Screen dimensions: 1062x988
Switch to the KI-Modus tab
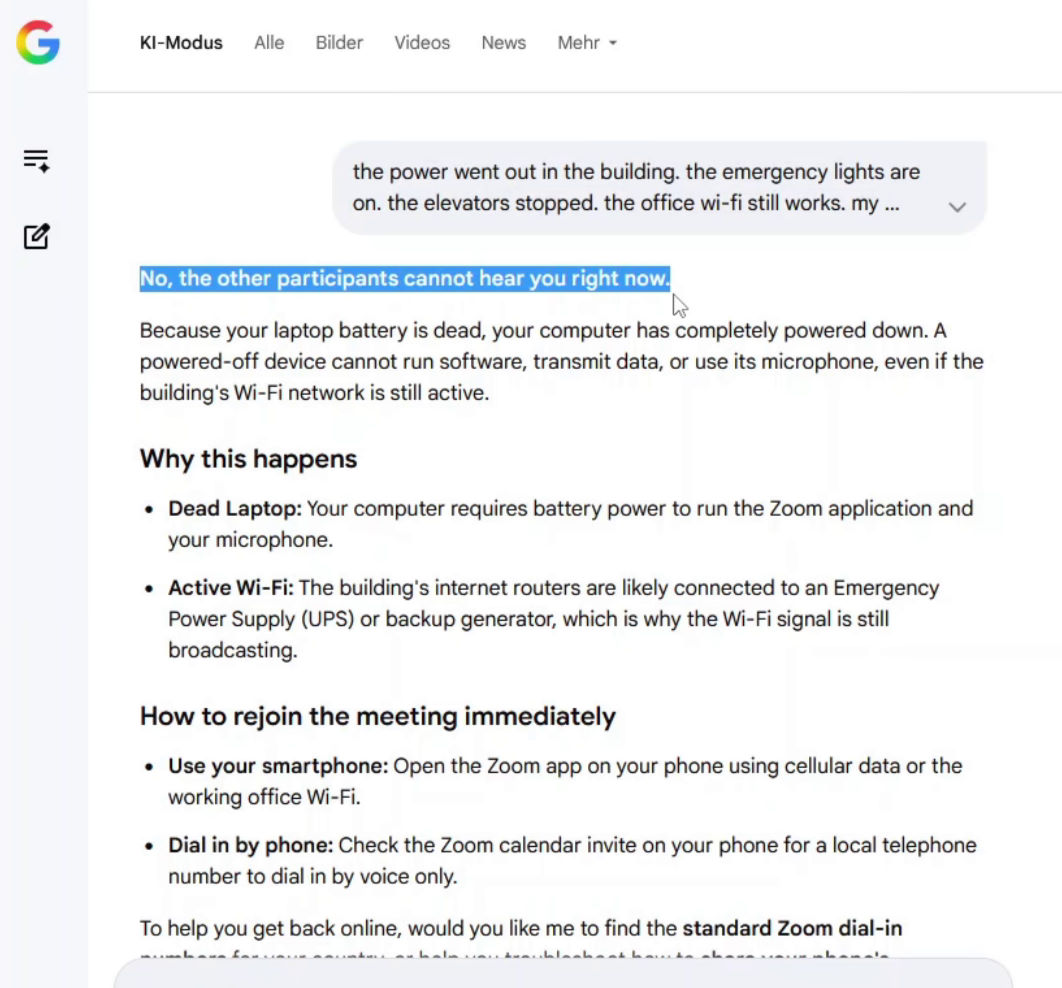tap(181, 43)
